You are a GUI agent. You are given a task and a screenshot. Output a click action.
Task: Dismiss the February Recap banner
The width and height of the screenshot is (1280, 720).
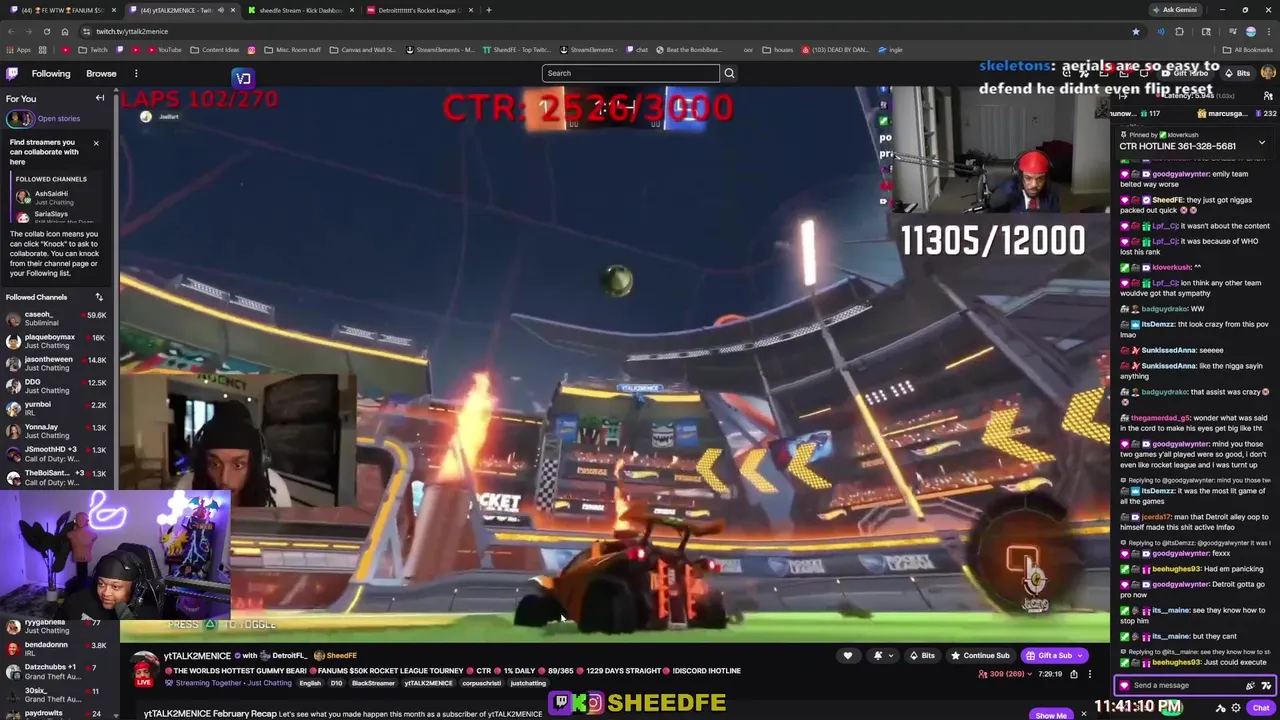pos(1083,714)
